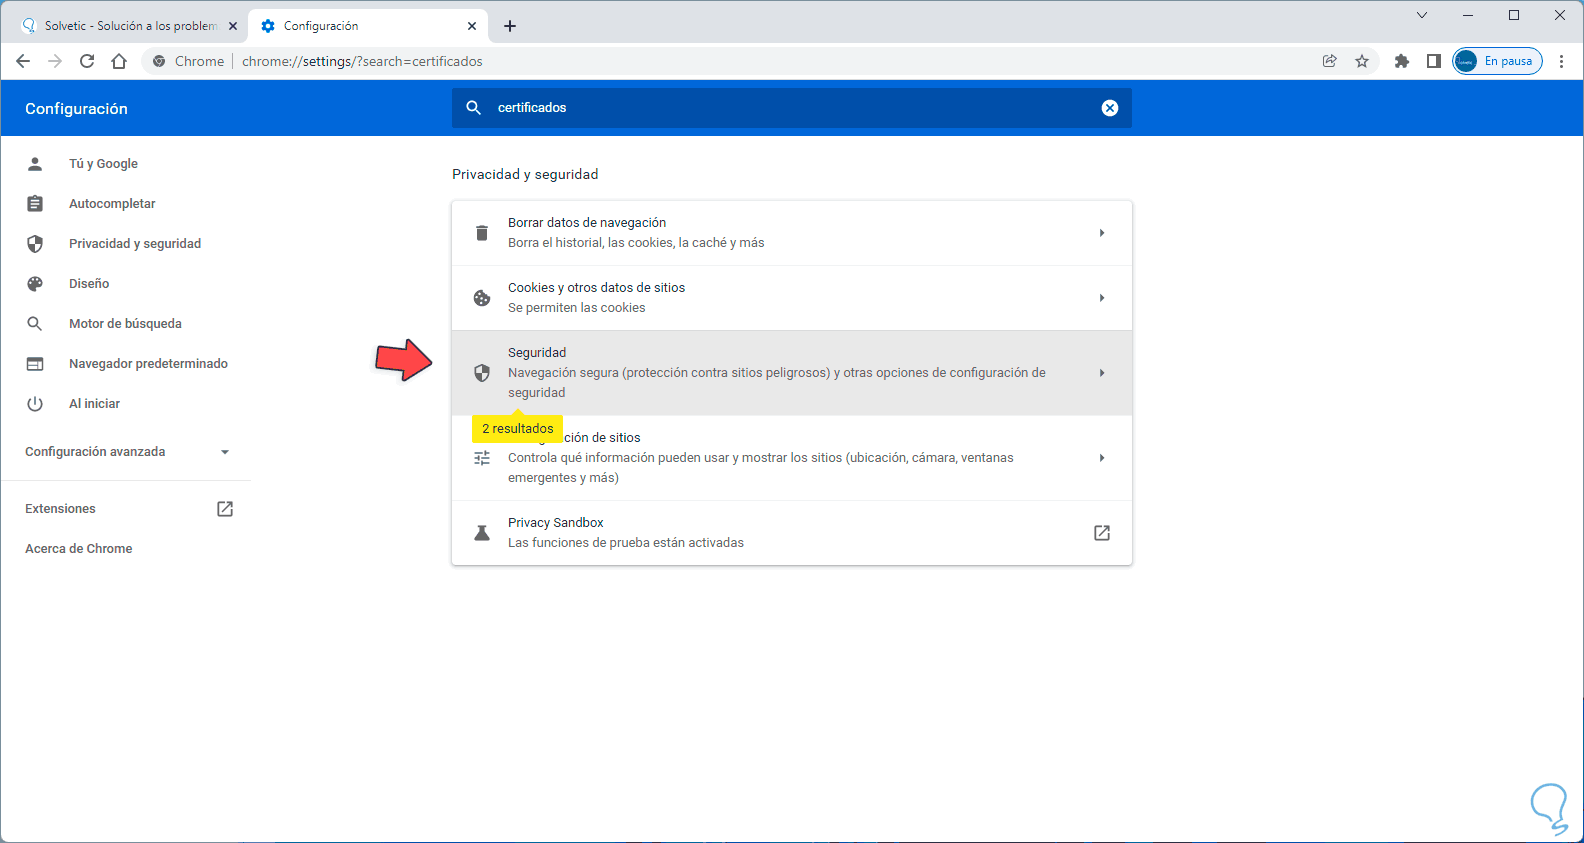Go to the home page
Image resolution: width=1584 pixels, height=843 pixels.
(119, 61)
